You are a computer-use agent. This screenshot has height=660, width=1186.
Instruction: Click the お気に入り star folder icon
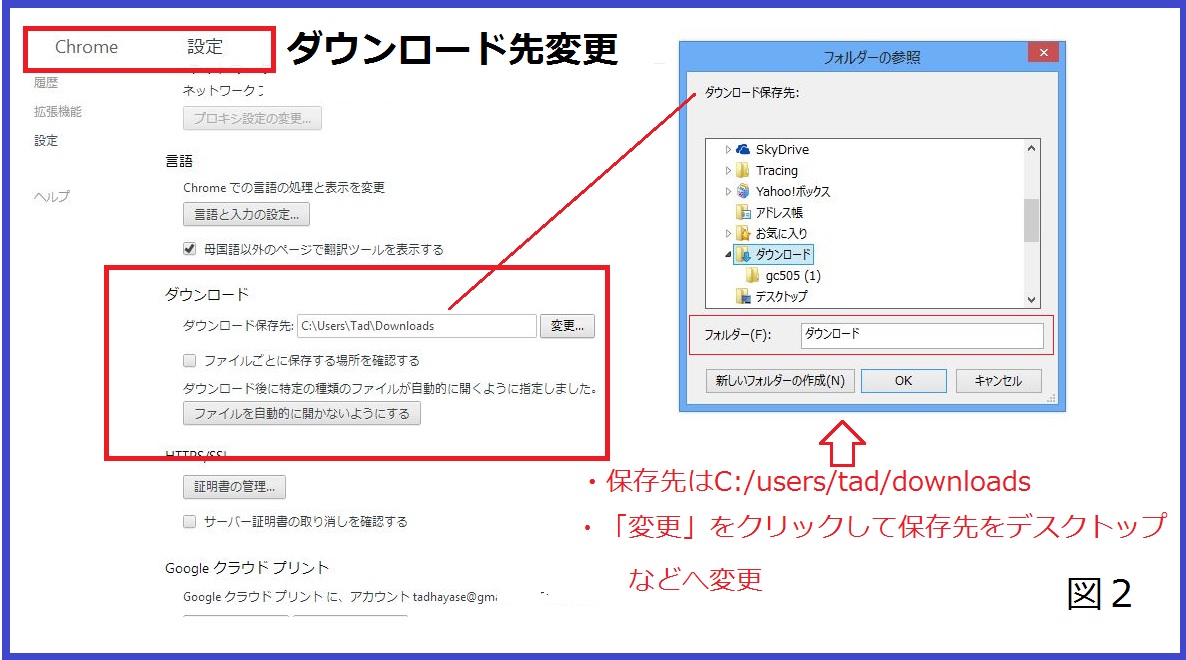coord(743,233)
